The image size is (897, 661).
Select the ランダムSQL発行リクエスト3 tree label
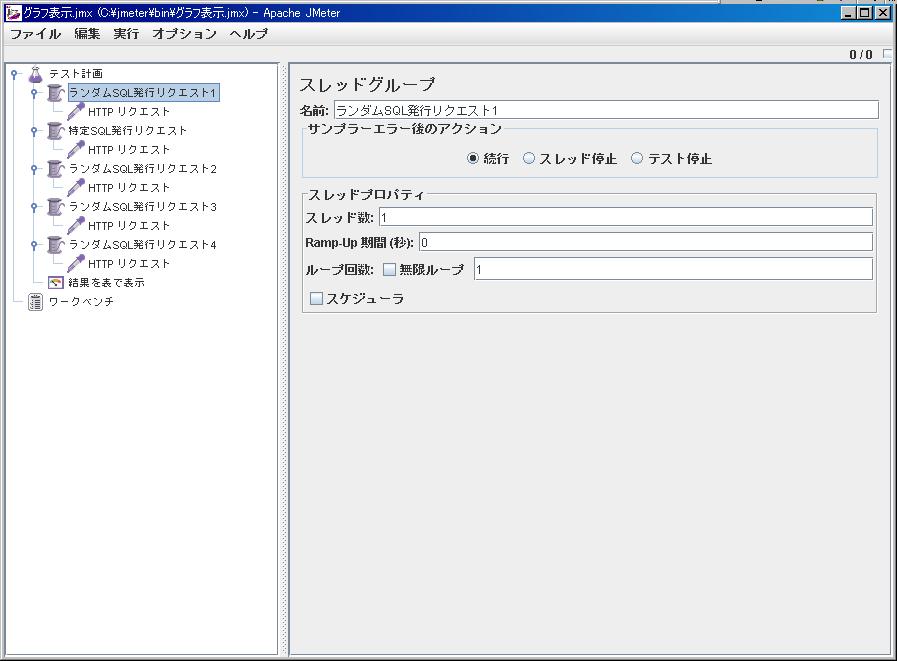pos(143,207)
